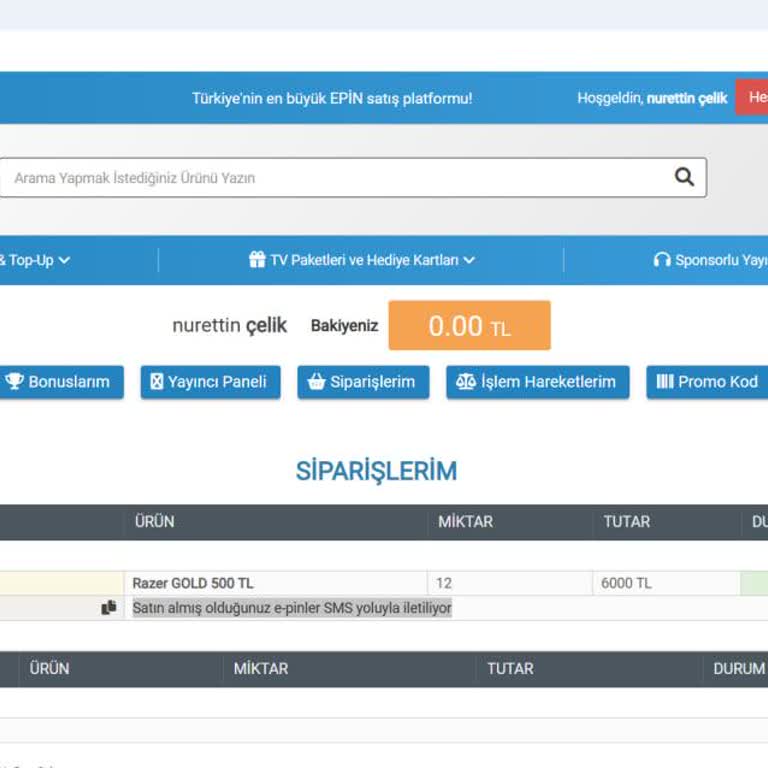Click the hourglass icon on Yayıncı Paneli

pyautogui.click(x=157, y=381)
